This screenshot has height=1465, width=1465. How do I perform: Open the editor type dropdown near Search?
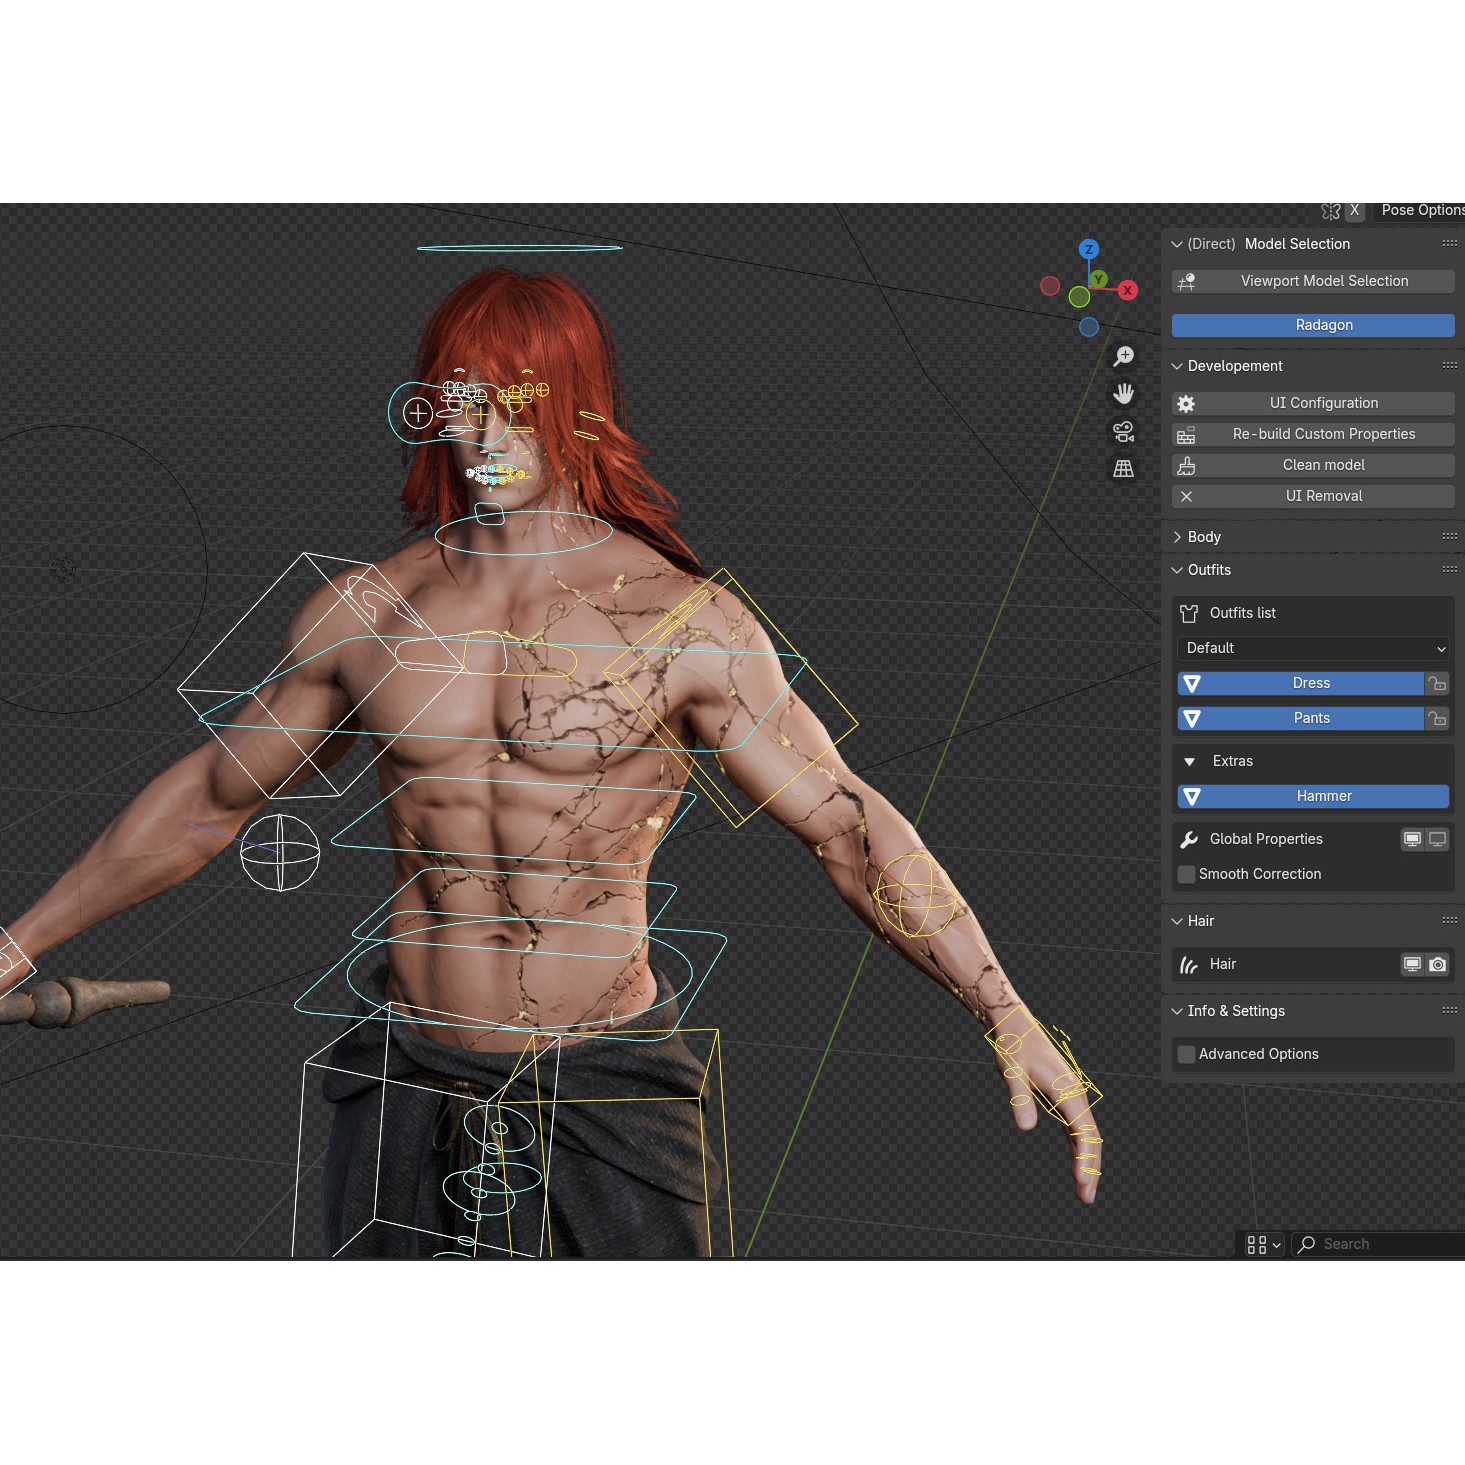pos(1264,1244)
